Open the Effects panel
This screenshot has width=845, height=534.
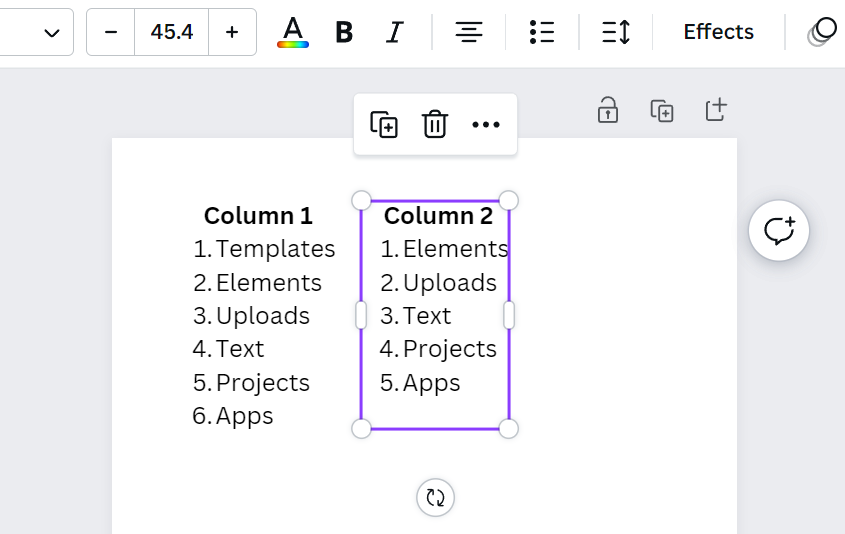click(x=718, y=32)
